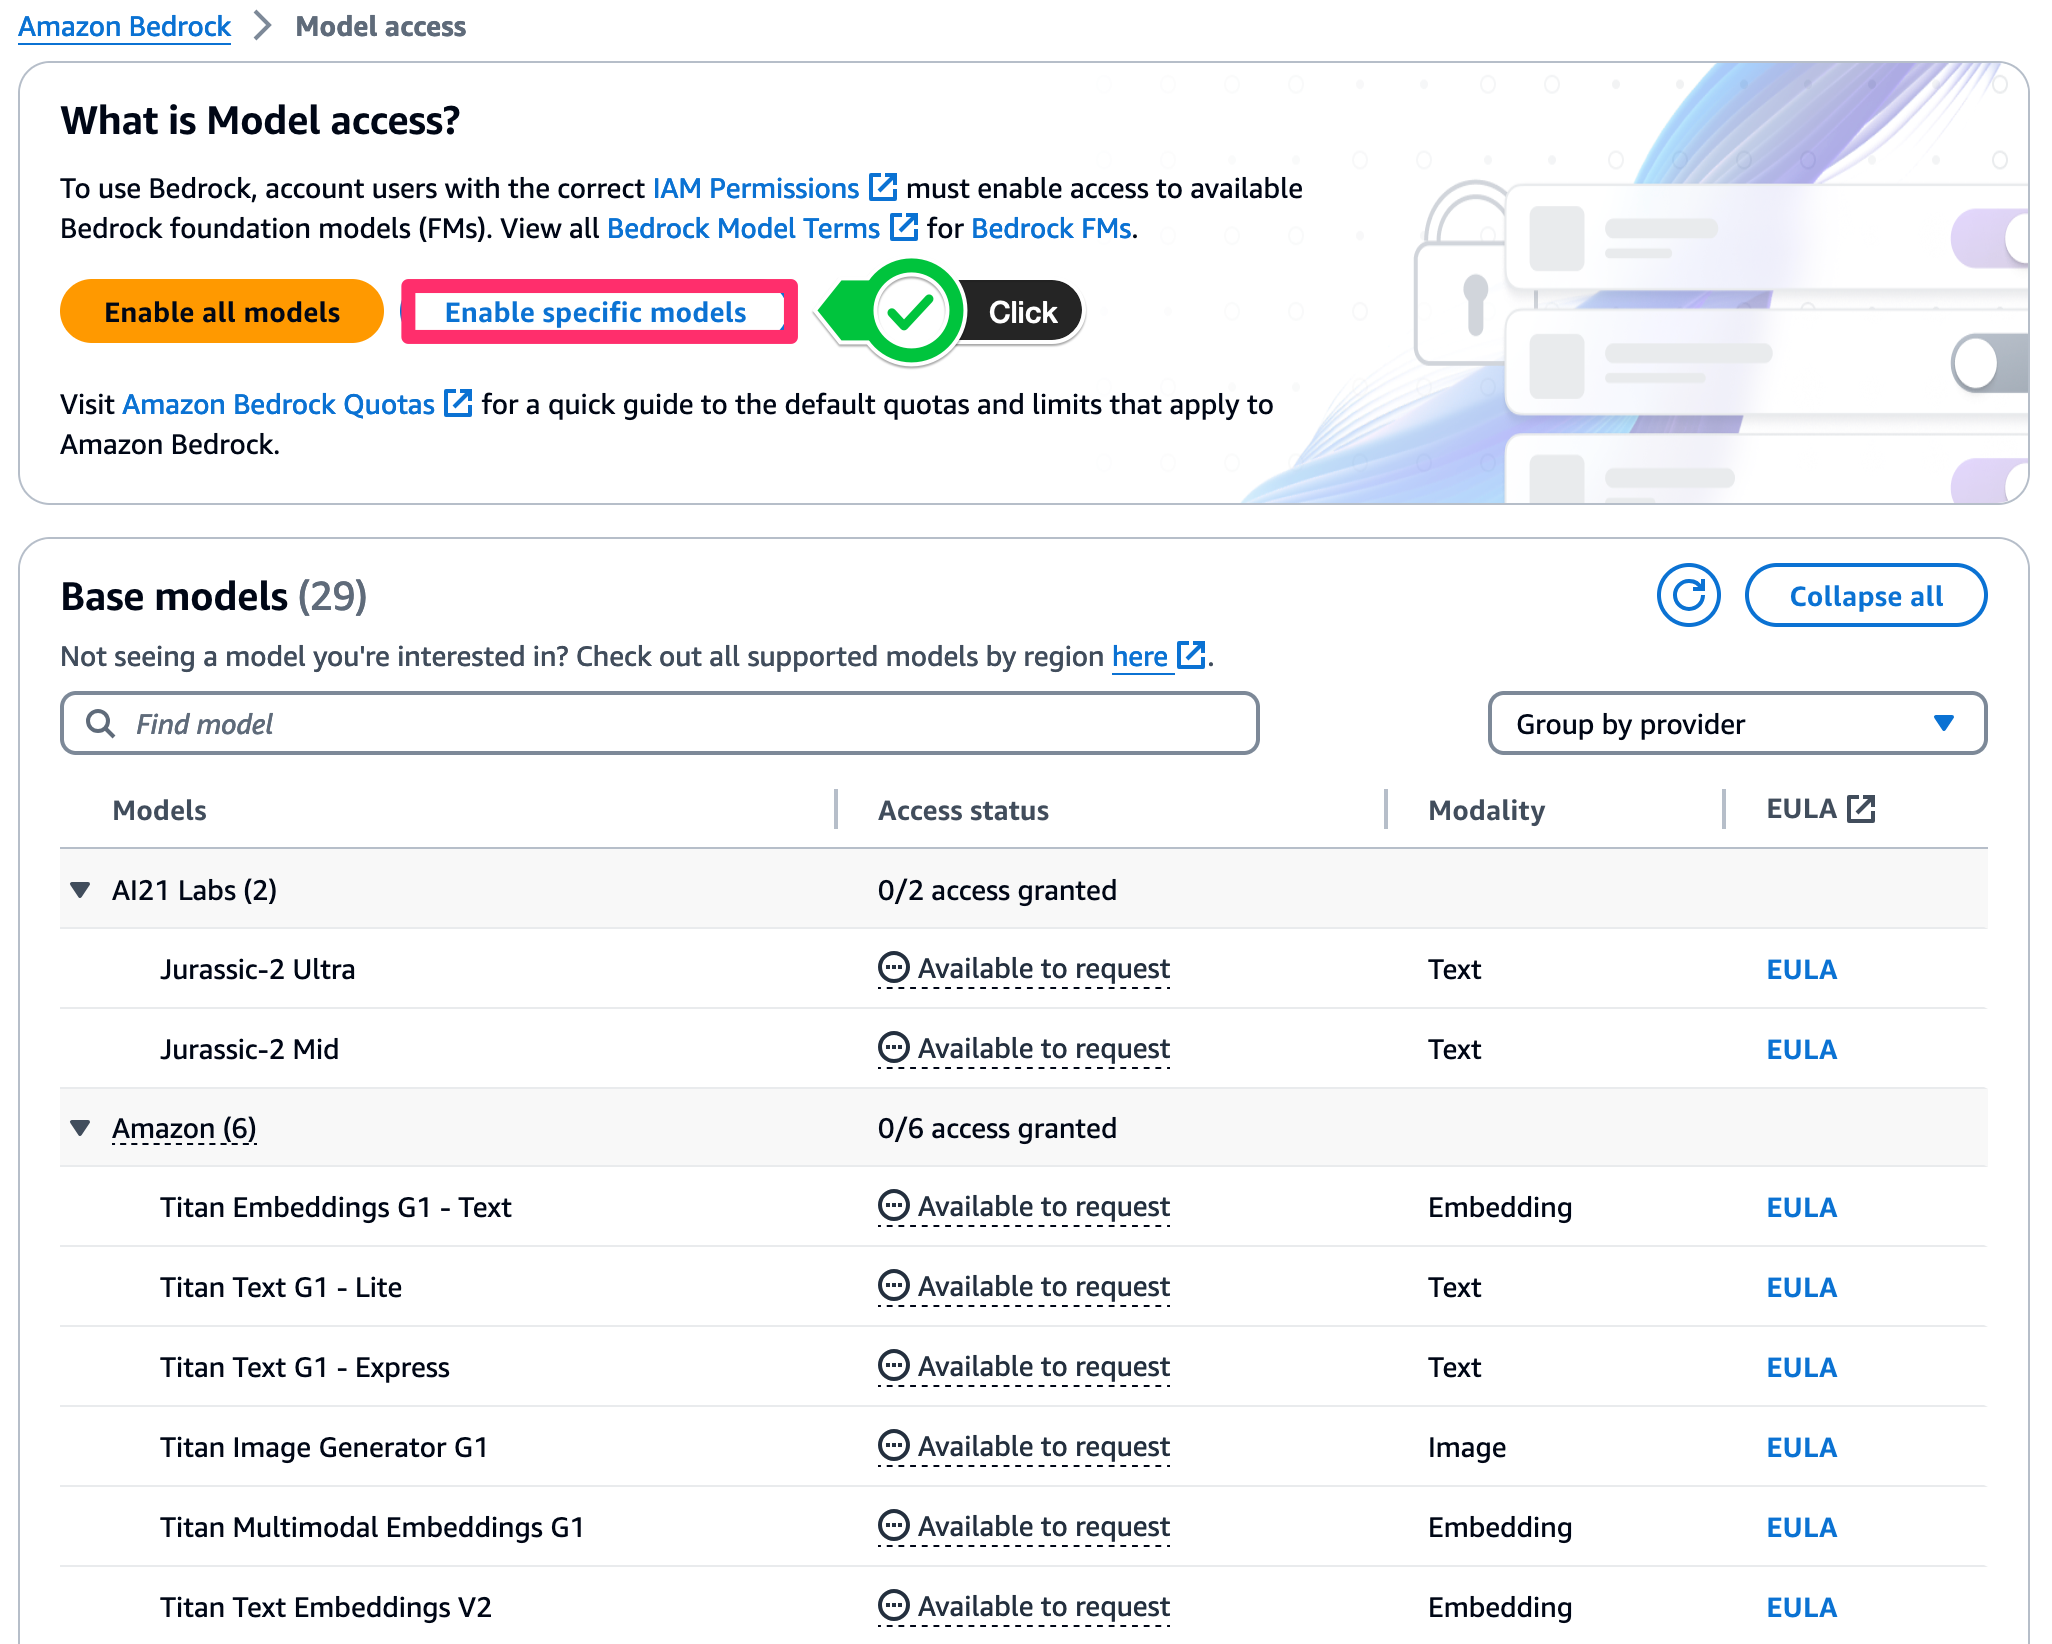Image resolution: width=2052 pixels, height=1644 pixels.
Task: Click the search magnifier icon in Find model
Action: (100, 723)
